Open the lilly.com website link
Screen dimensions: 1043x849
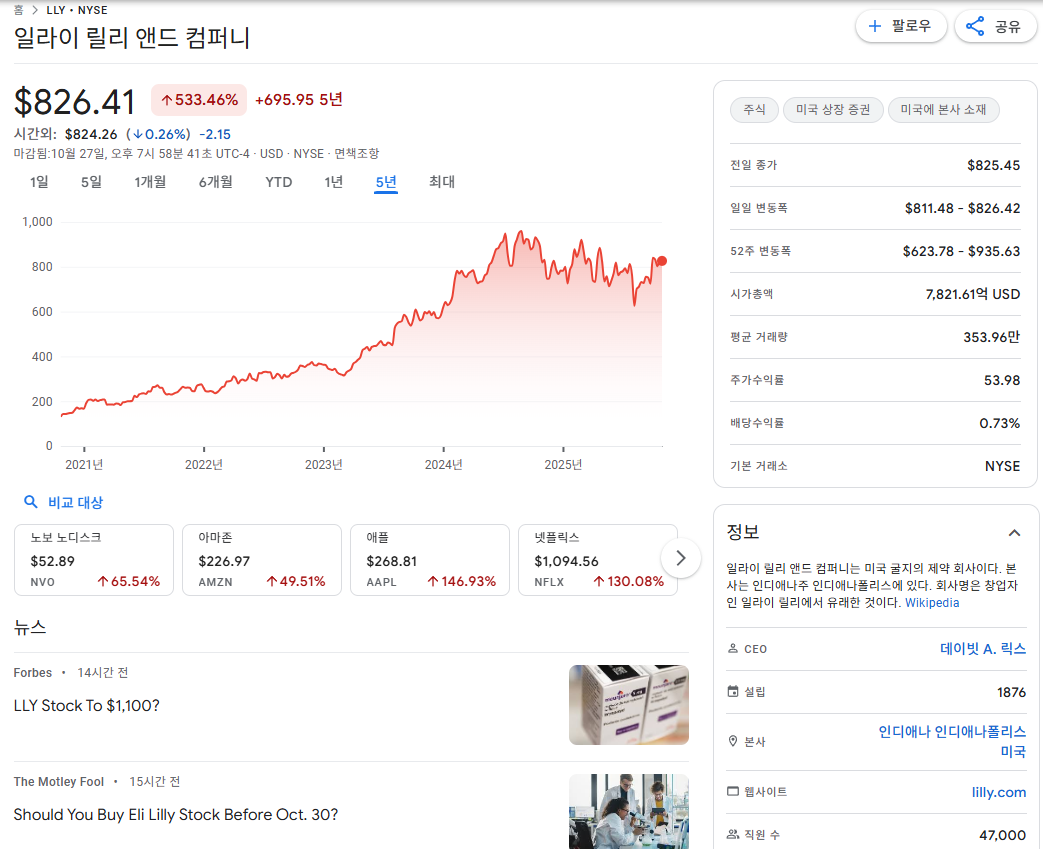(998, 792)
